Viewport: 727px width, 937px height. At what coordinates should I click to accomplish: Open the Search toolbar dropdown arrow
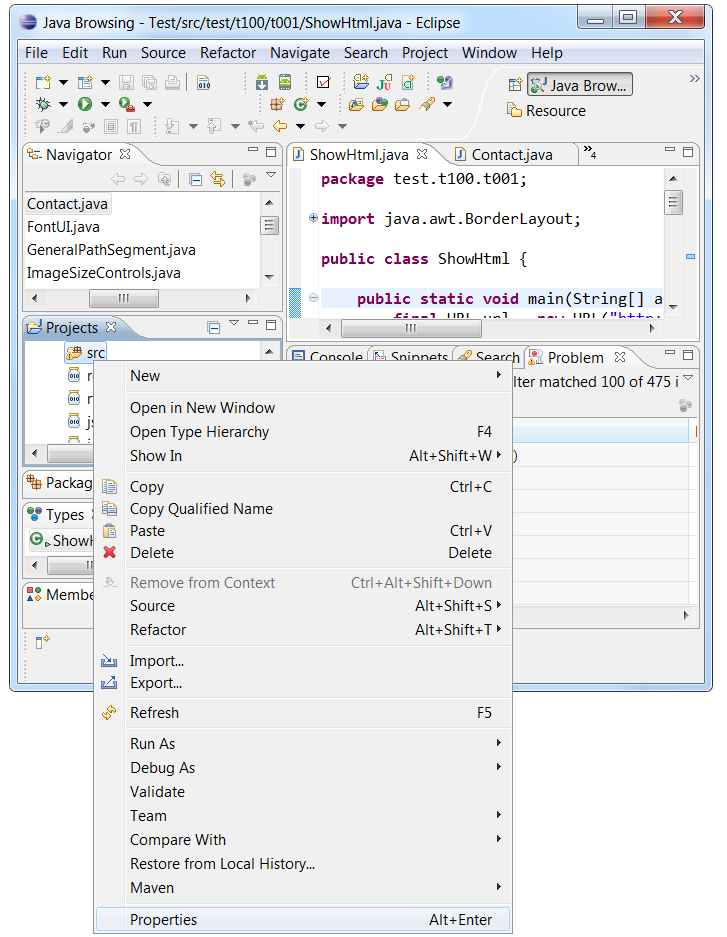coord(447,105)
